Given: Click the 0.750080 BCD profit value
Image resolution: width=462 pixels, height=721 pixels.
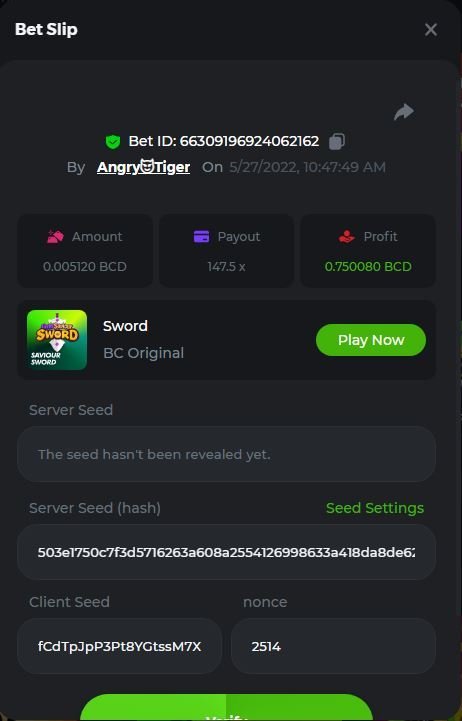Looking at the screenshot, I should pyautogui.click(x=368, y=267).
